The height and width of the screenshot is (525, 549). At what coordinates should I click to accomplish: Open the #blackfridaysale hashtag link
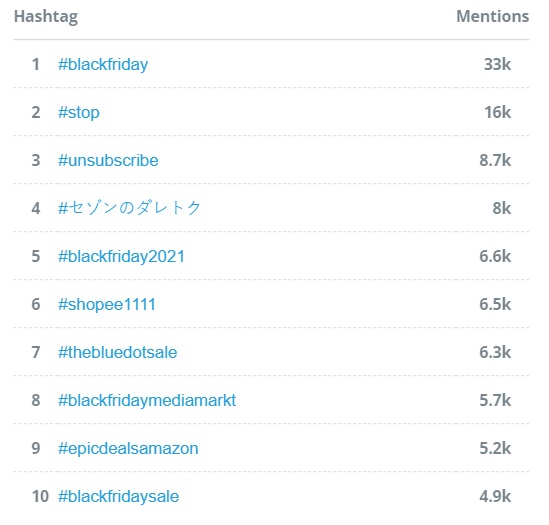pyautogui.click(x=118, y=497)
